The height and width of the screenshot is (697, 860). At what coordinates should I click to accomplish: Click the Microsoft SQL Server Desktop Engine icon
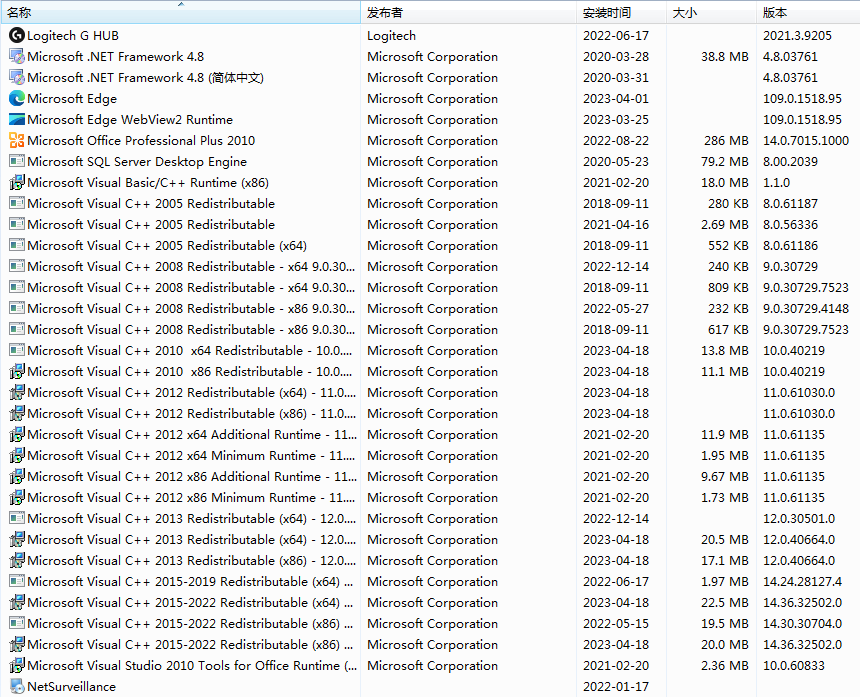(17, 162)
